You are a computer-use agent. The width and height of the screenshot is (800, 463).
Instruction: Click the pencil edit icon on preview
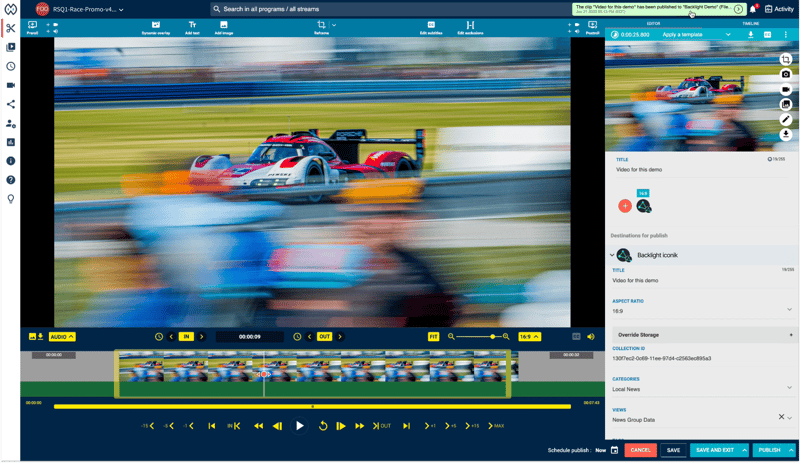click(786, 119)
